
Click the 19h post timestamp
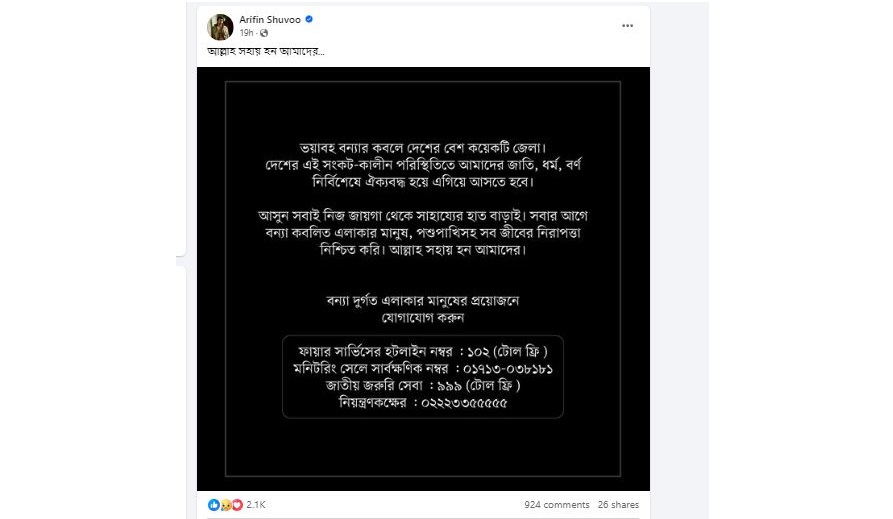point(246,33)
